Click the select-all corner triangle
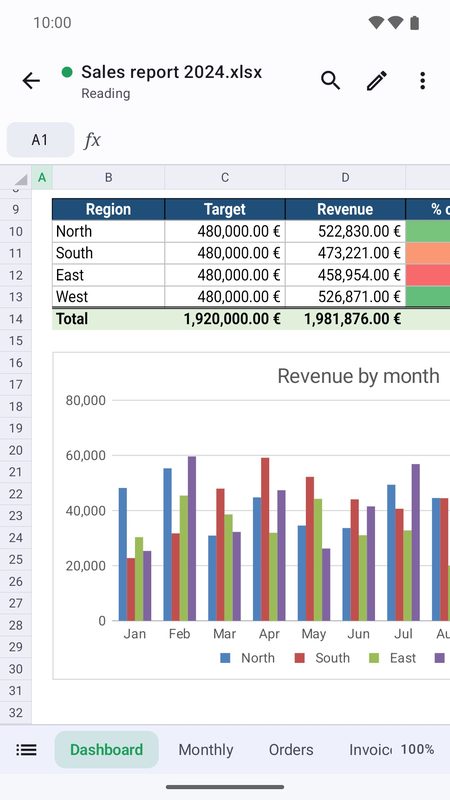 point(20,179)
